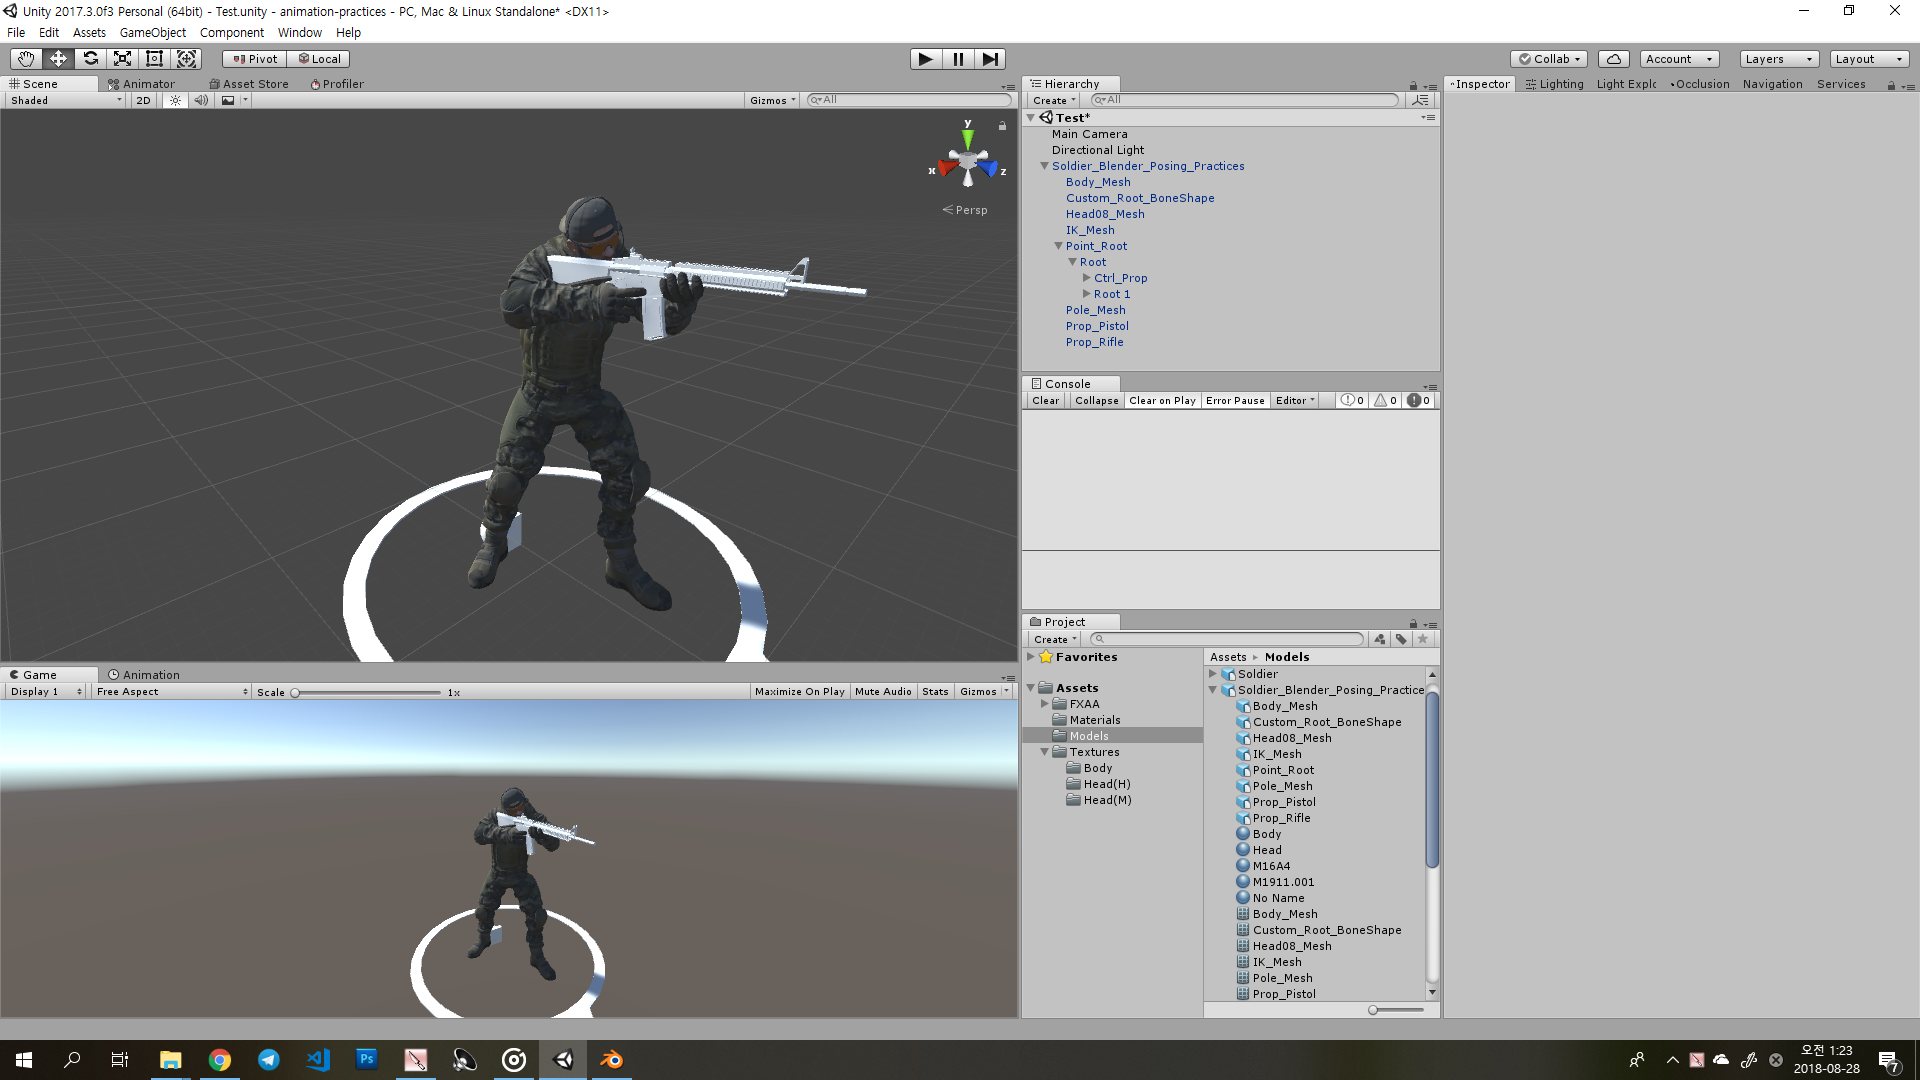This screenshot has width=1920, height=1080.
Task: Open Free Aspect dropdown
Action: pos(171,692)
